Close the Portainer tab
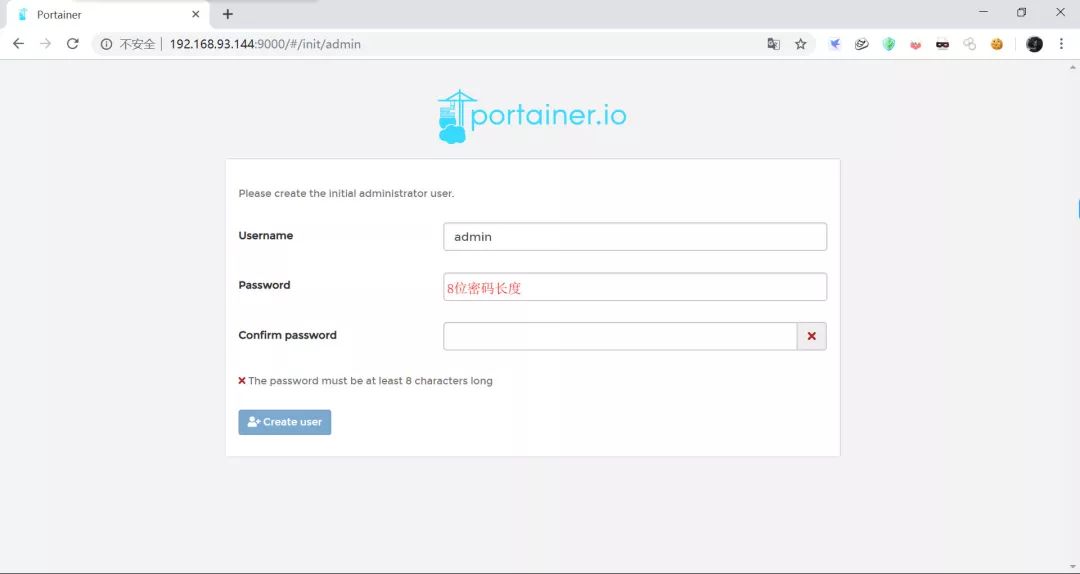 [196, 14]
